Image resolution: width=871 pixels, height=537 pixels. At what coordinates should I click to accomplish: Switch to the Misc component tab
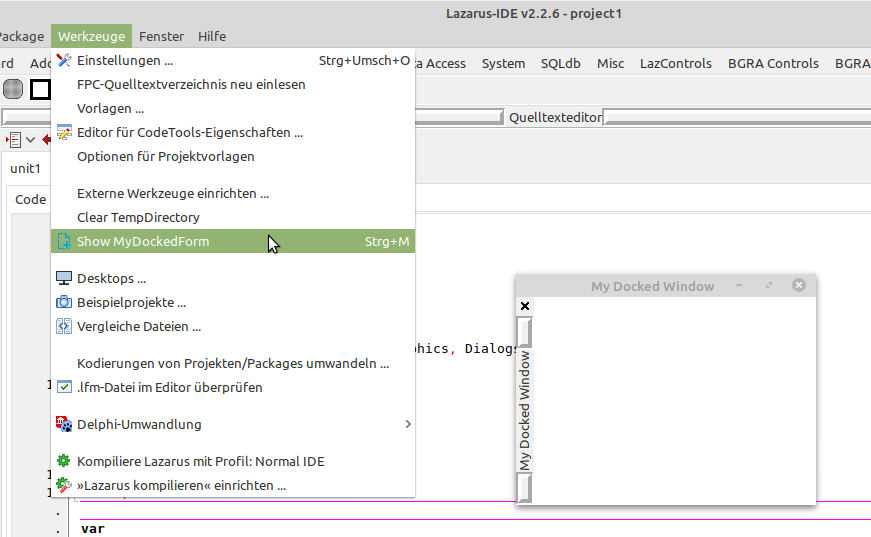(610, 63)
